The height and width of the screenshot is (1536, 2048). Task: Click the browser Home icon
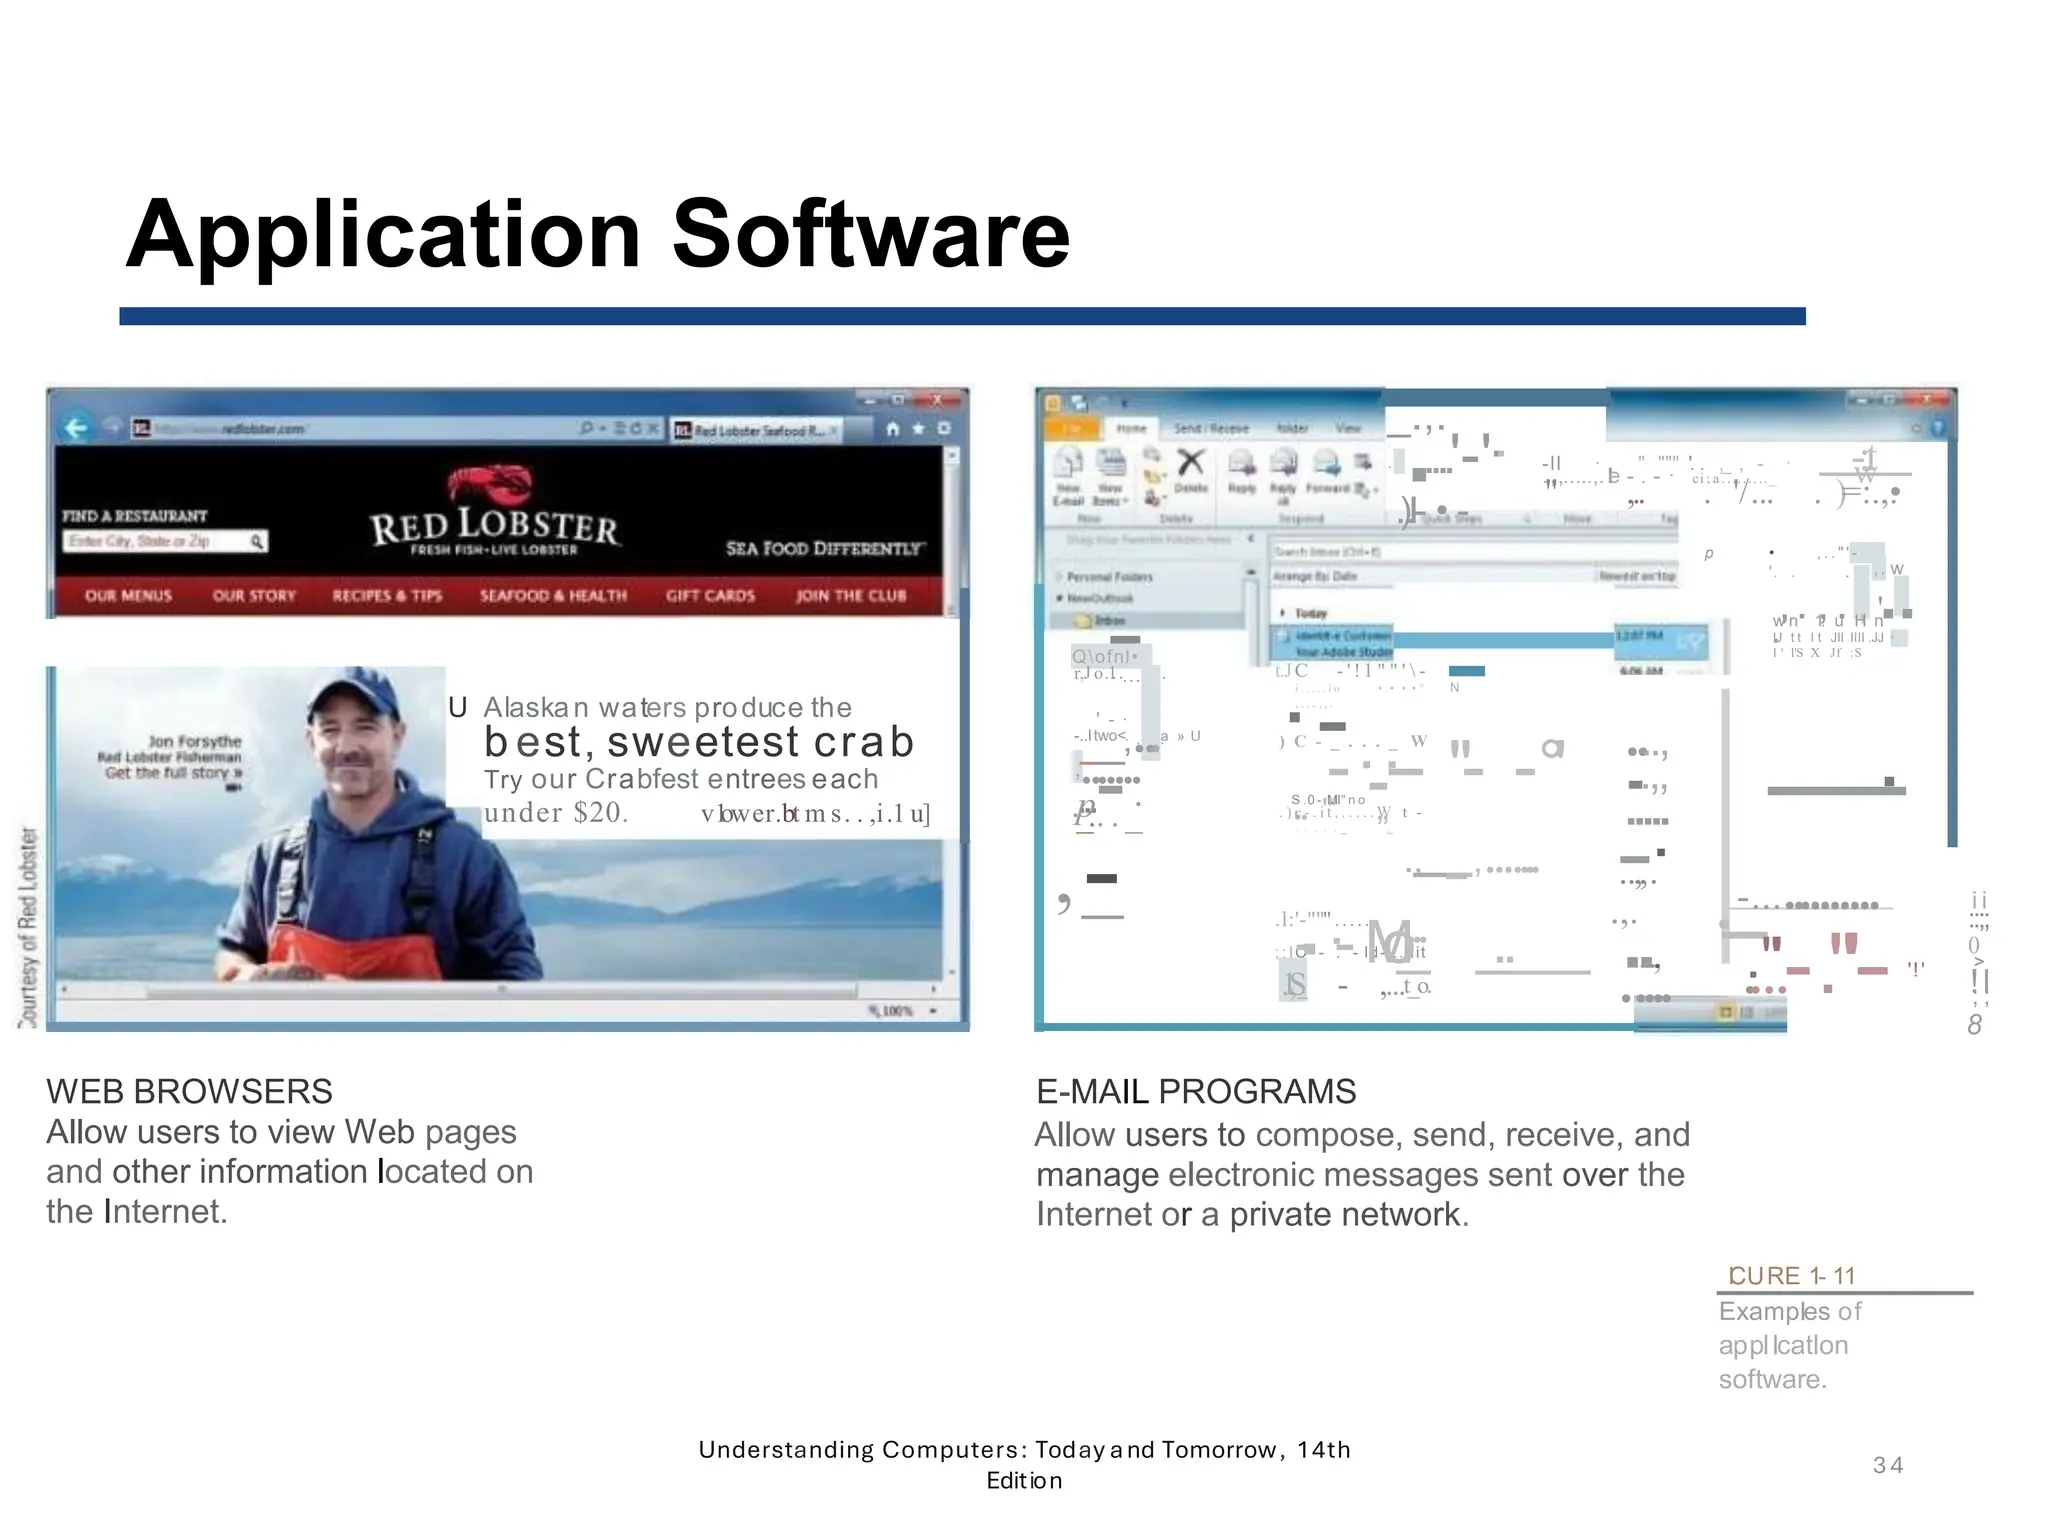click(x=892, y=429)
